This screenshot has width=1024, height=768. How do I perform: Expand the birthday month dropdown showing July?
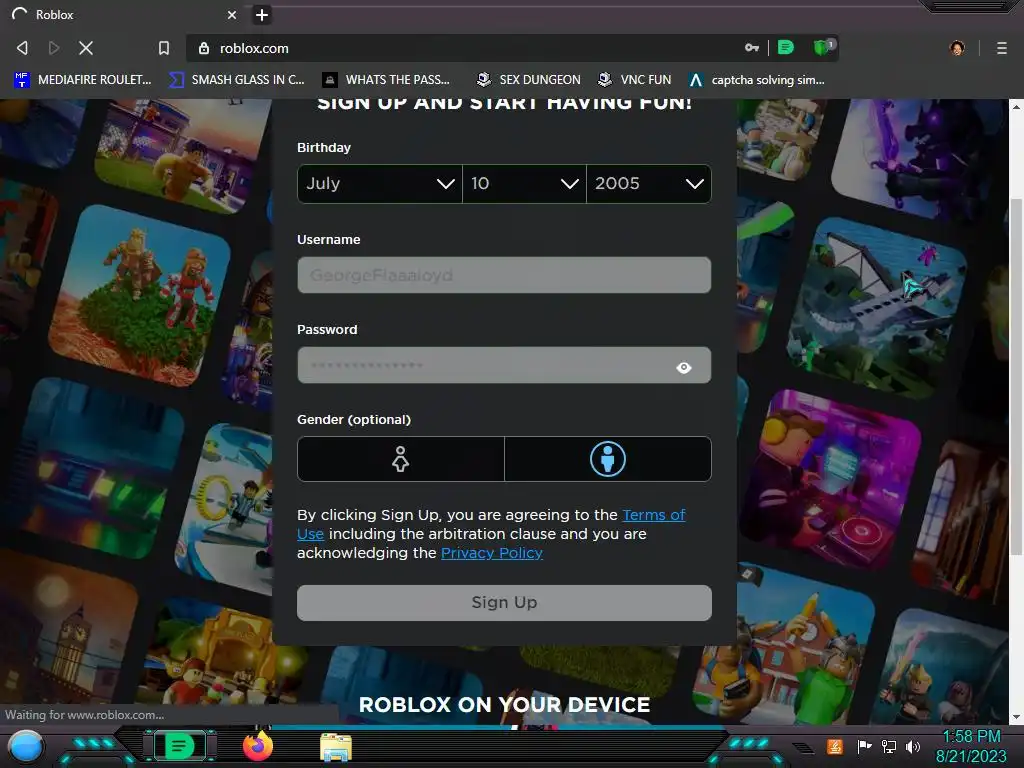point(379,184)
